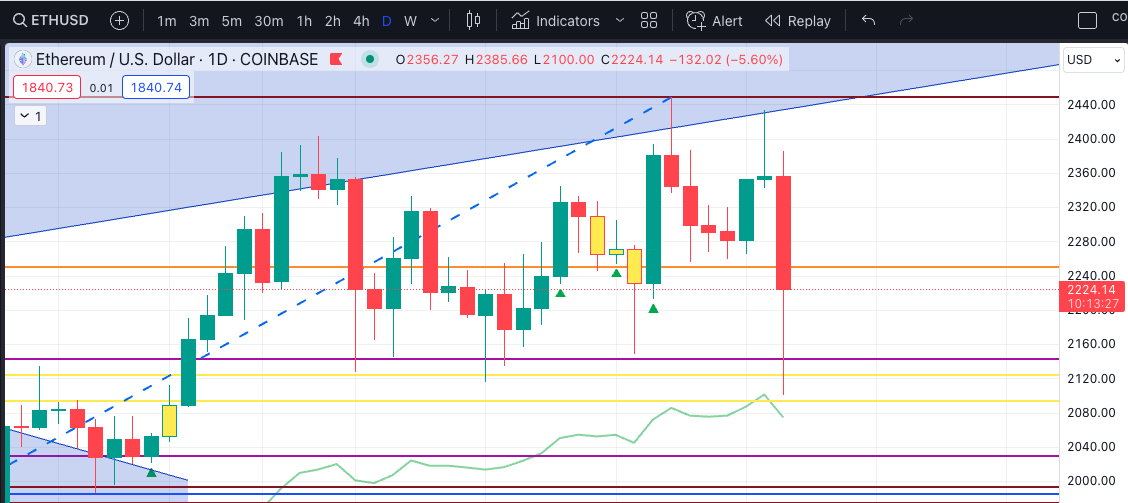Click the L2100.00 low value
The width and height of the screenshot is (1128, 503).
click(x=565, y=60)
